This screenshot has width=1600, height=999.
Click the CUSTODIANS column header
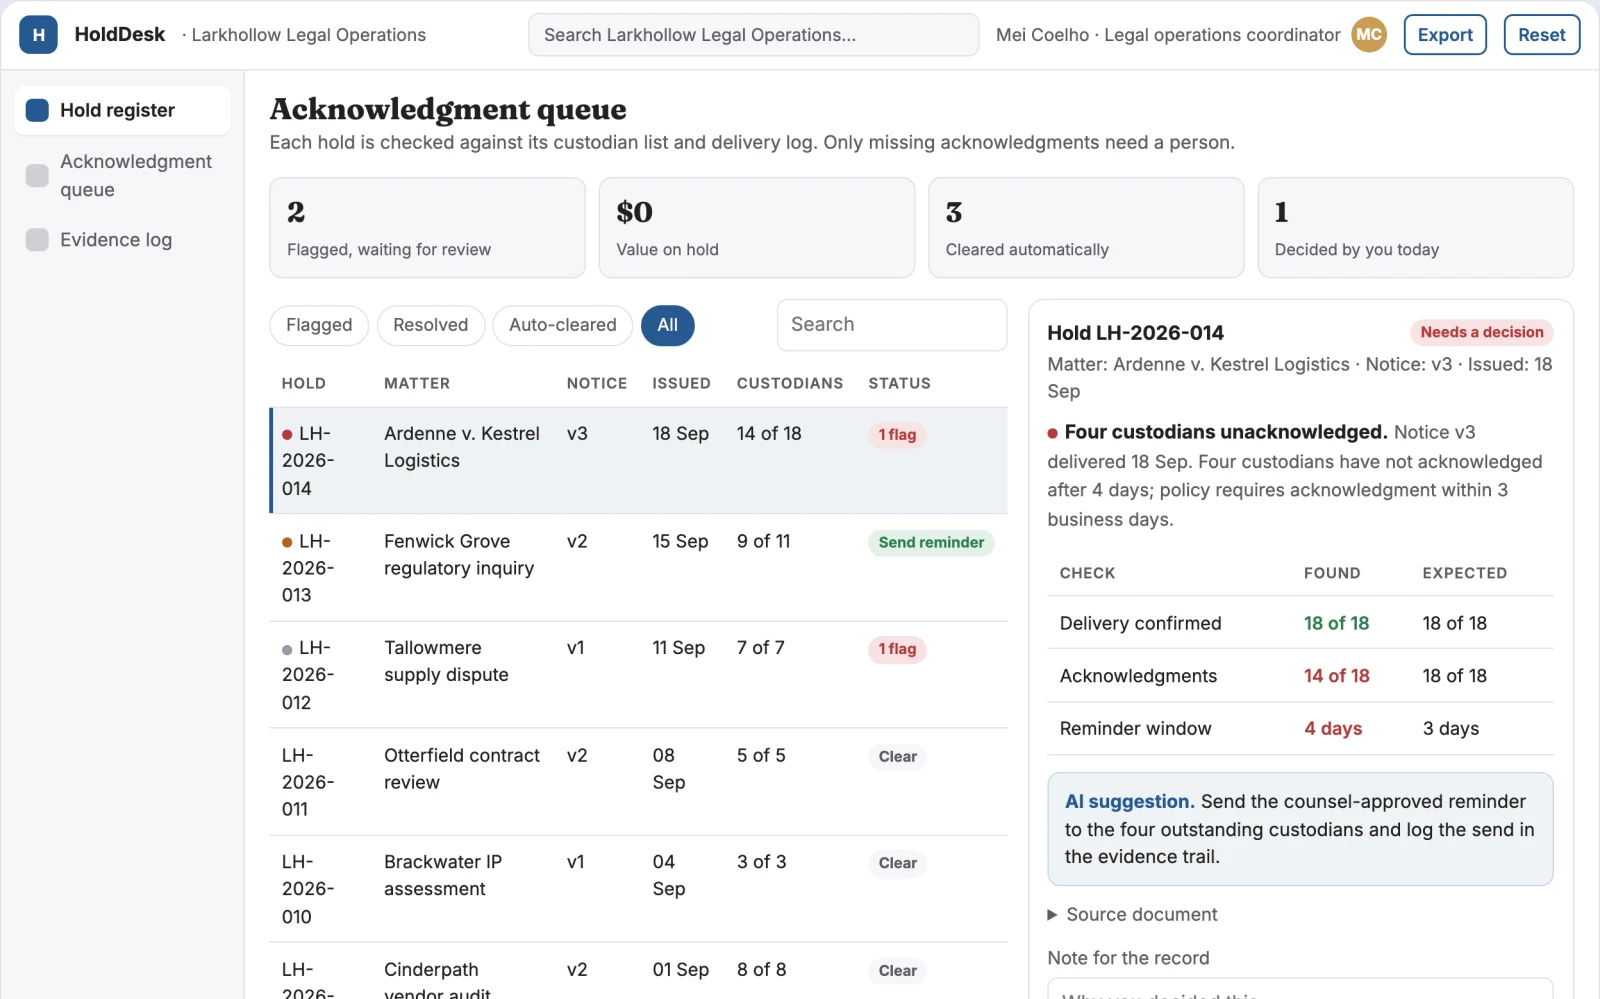click(790, 383)
